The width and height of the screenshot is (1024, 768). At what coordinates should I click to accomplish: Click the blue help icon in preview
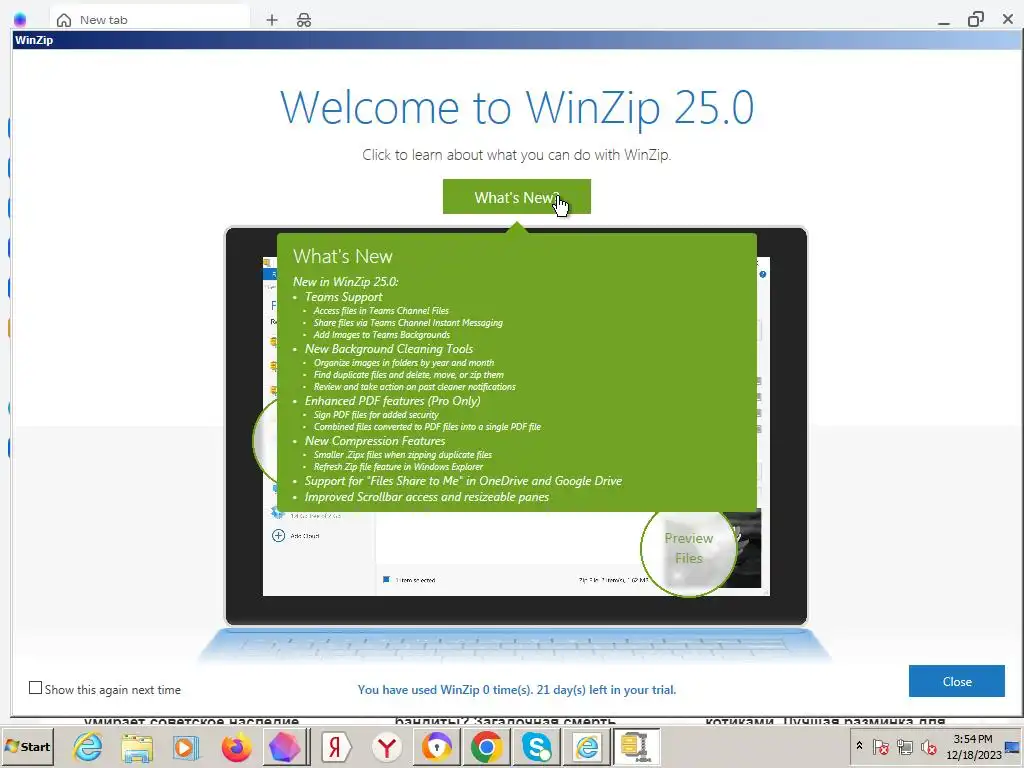[x=763, y=274]
